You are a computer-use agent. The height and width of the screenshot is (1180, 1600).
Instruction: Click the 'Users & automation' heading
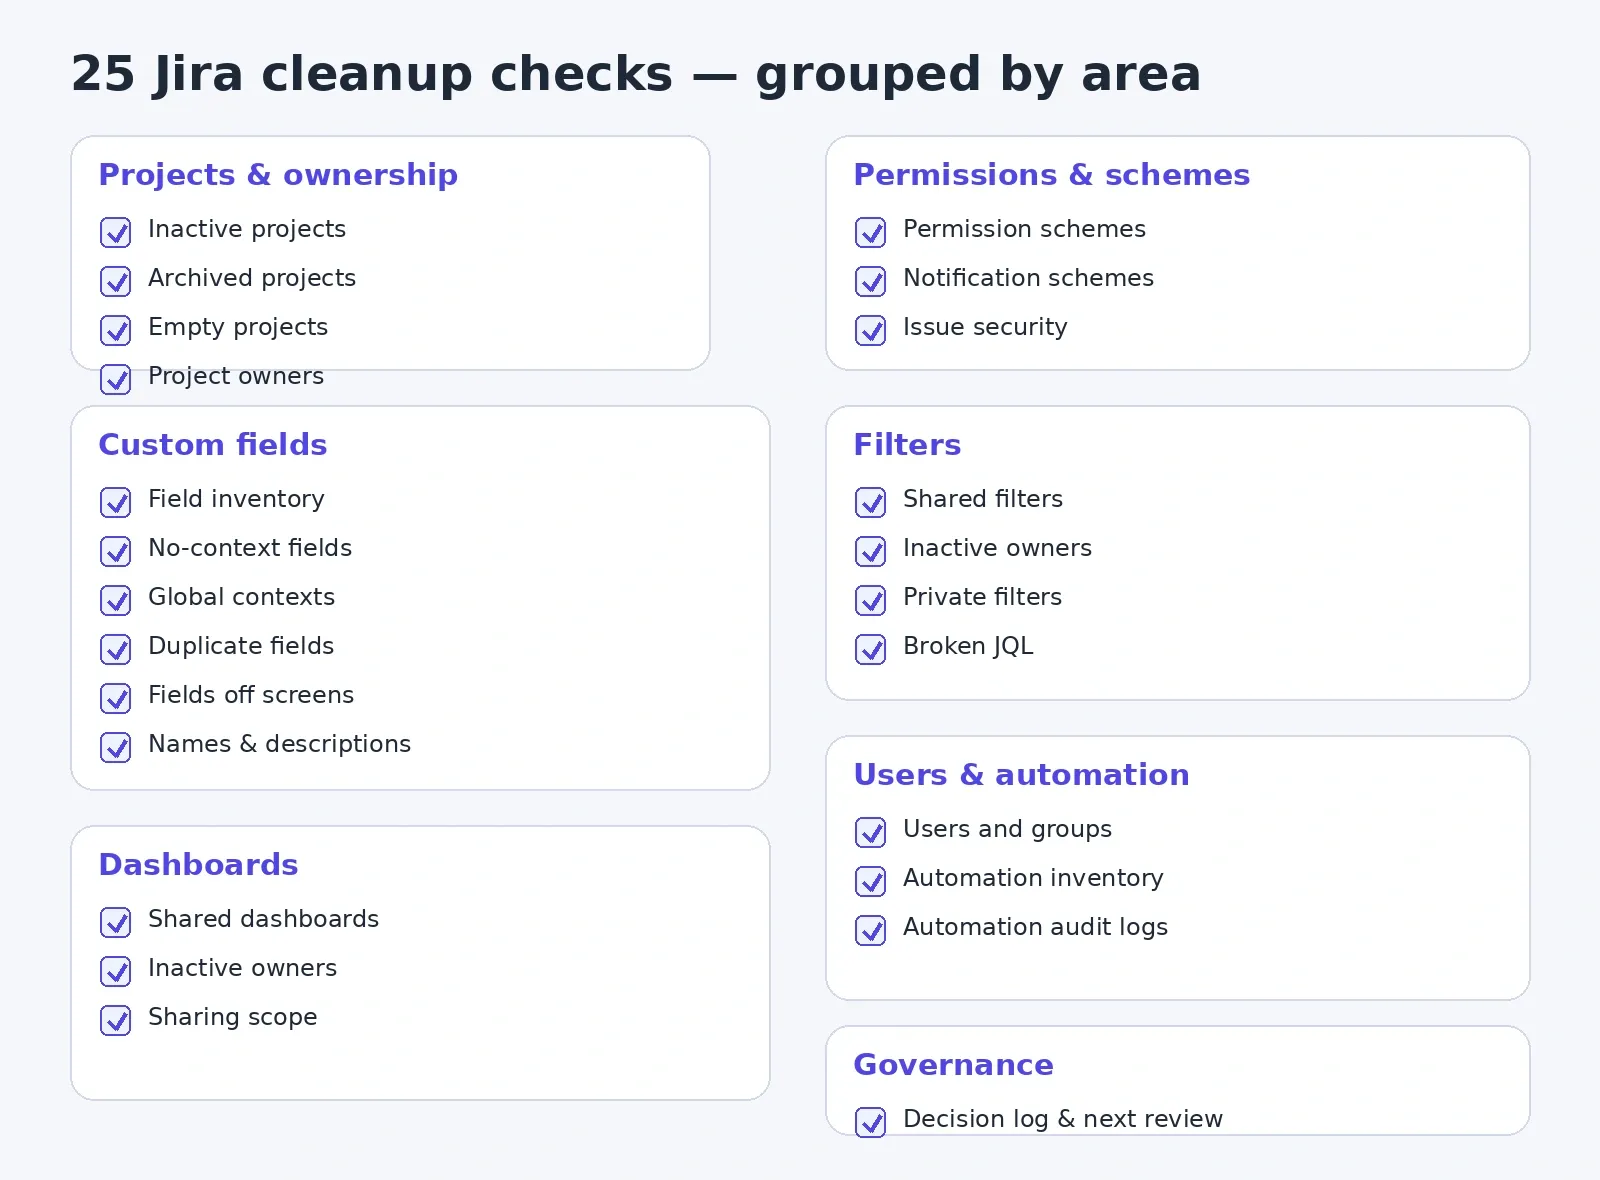click(x=1021, y=775)
